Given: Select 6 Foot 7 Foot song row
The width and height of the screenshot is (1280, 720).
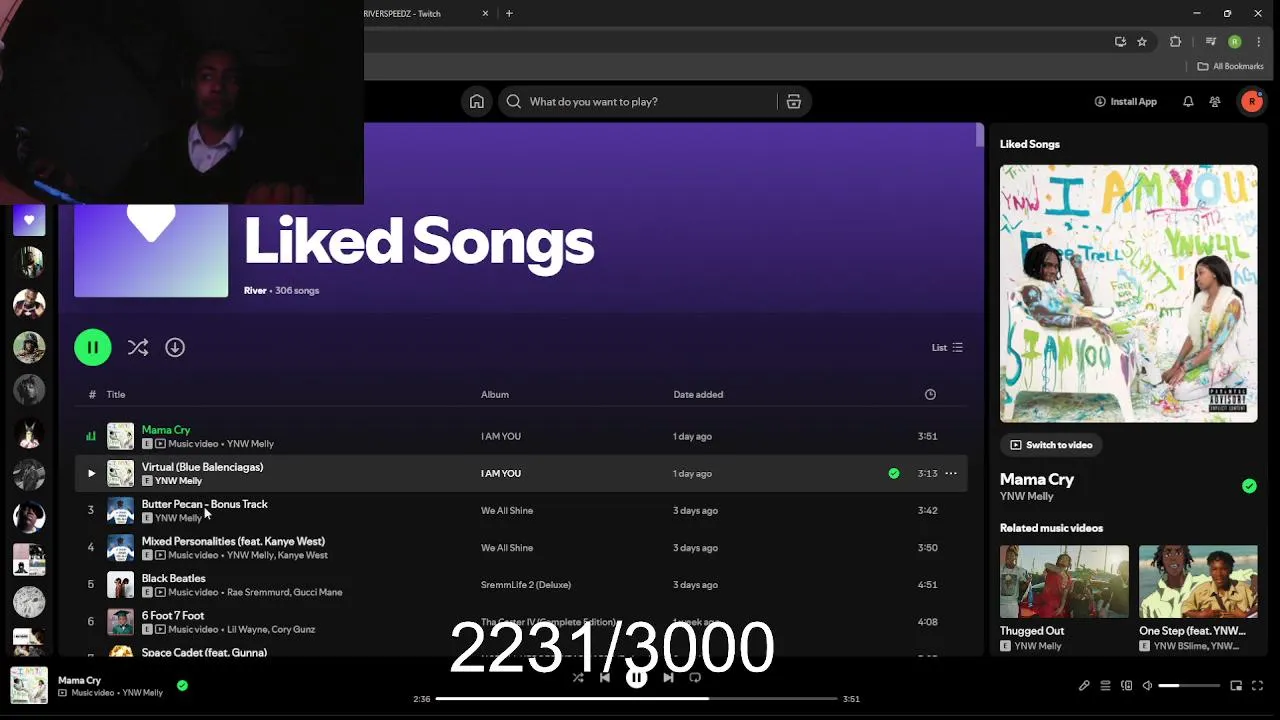Looking at the screenshot, I should (x=521, y=621).
